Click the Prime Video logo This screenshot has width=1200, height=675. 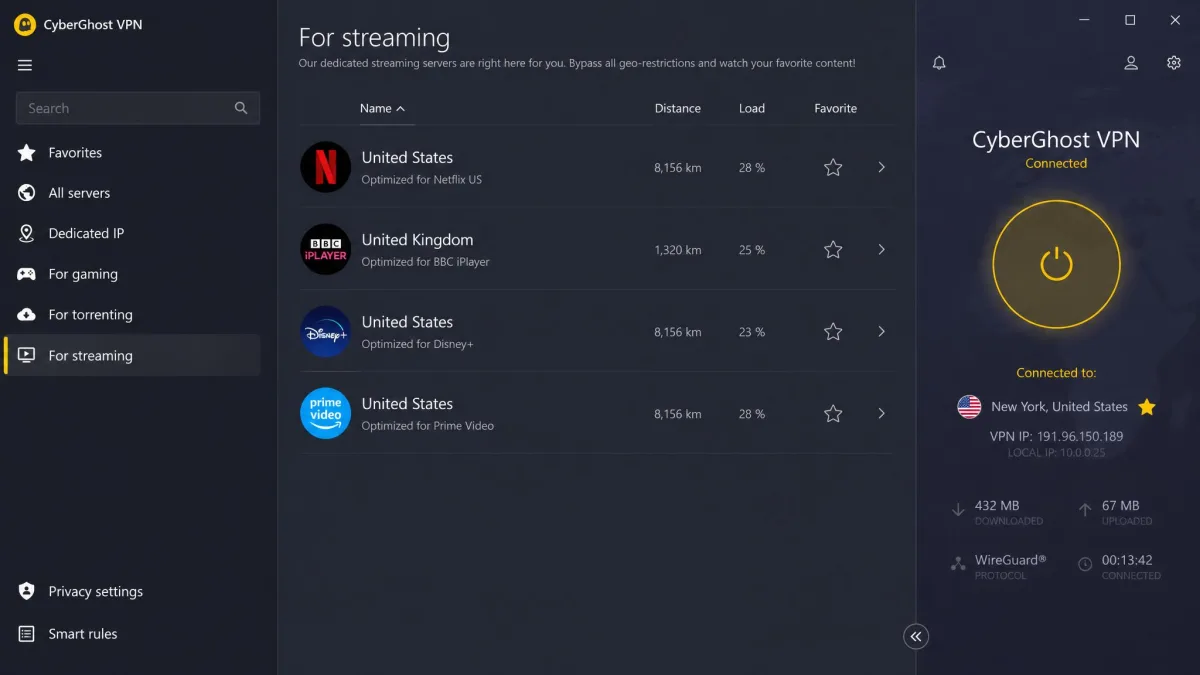tap(326, 414)
